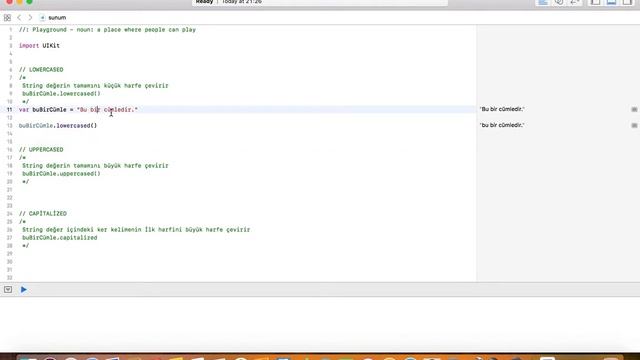Toggle the utilities panel button
640x360 pixels.
click(627, 2)
